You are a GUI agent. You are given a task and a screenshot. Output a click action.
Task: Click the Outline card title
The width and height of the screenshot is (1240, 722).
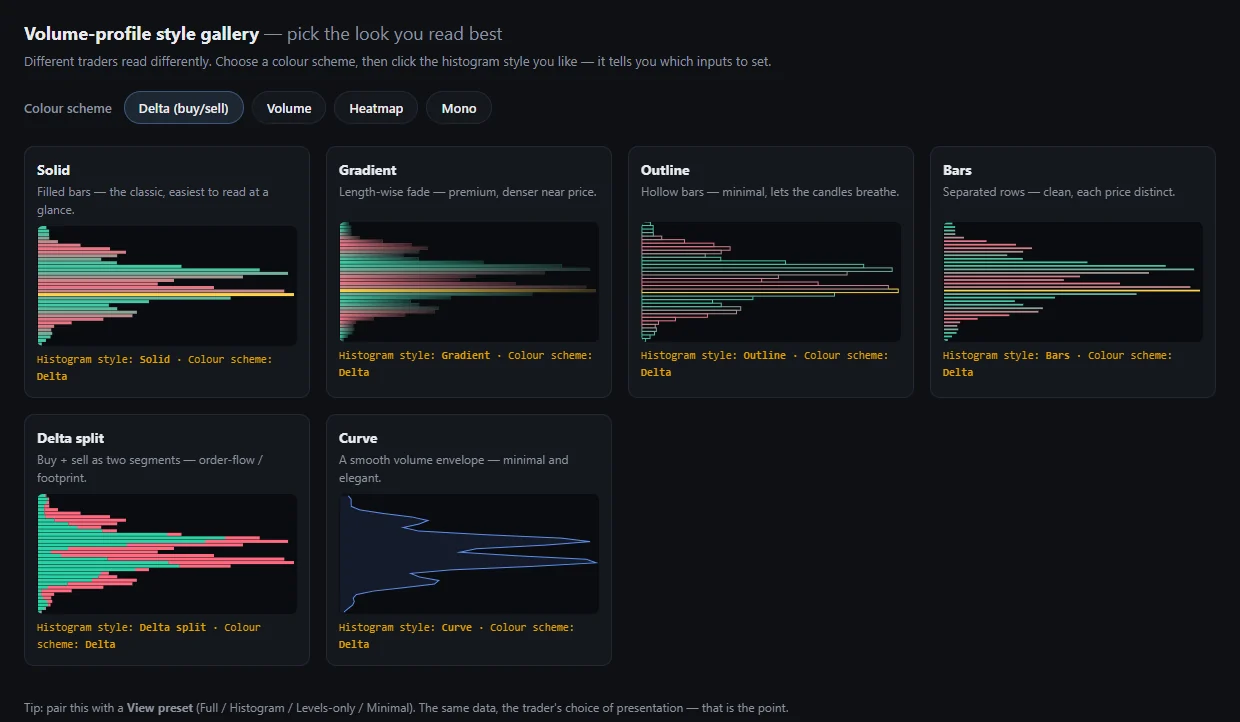point(665,170)
